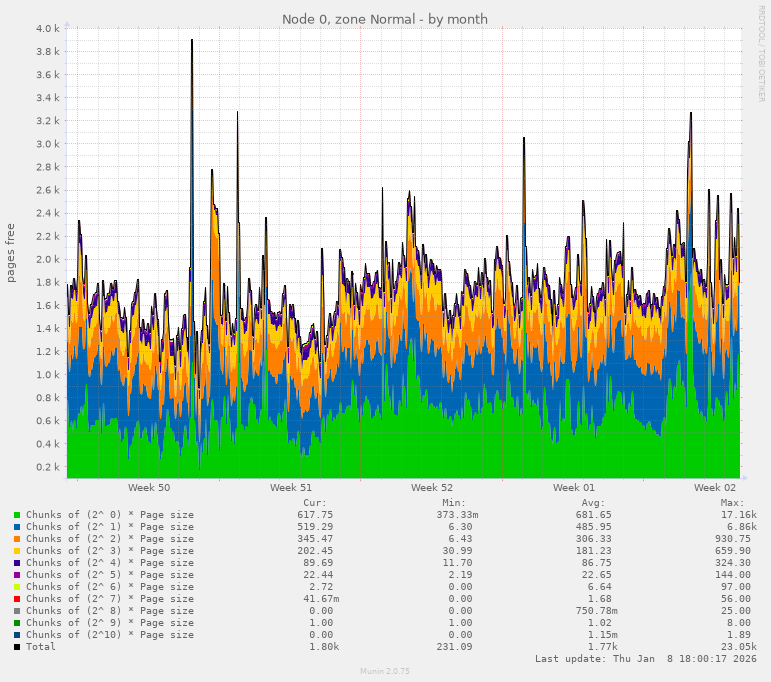Click the orange 2^2 chunks legend swatch
This screenshot has height=682, width=771.
17,539
